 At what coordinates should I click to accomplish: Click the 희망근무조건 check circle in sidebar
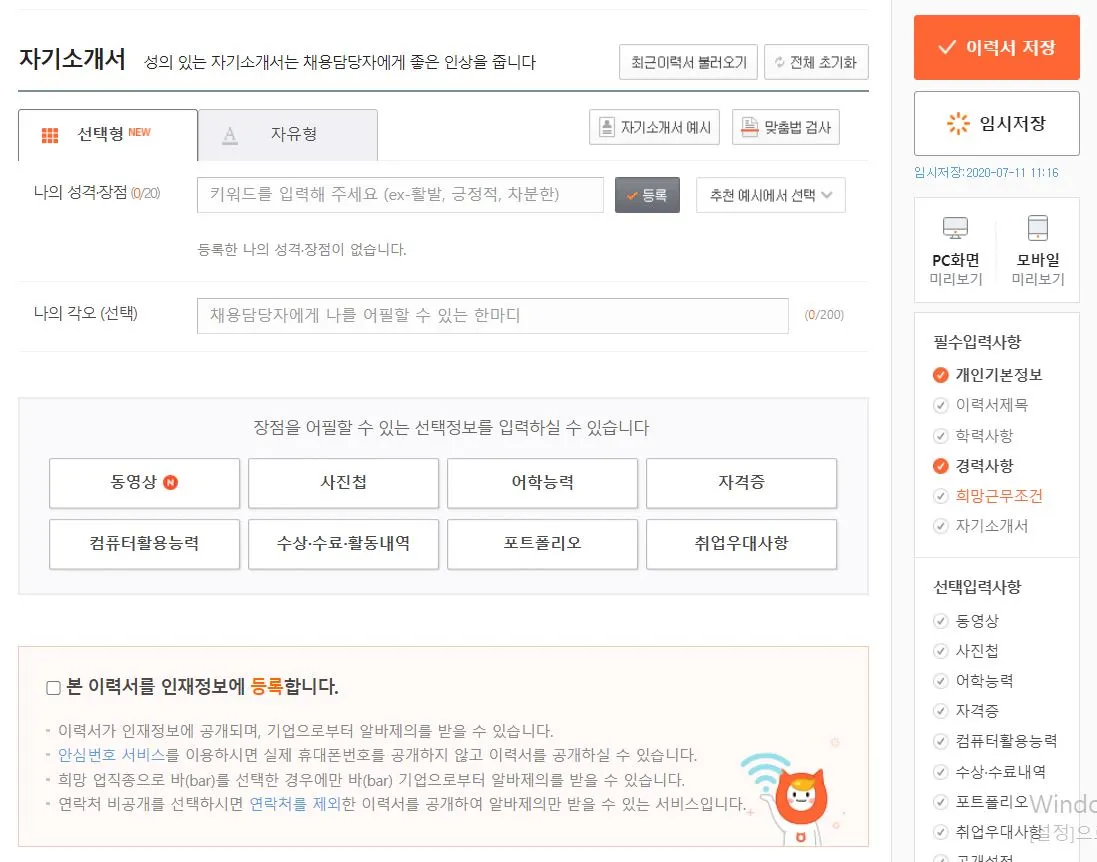[x=941, y=496]
